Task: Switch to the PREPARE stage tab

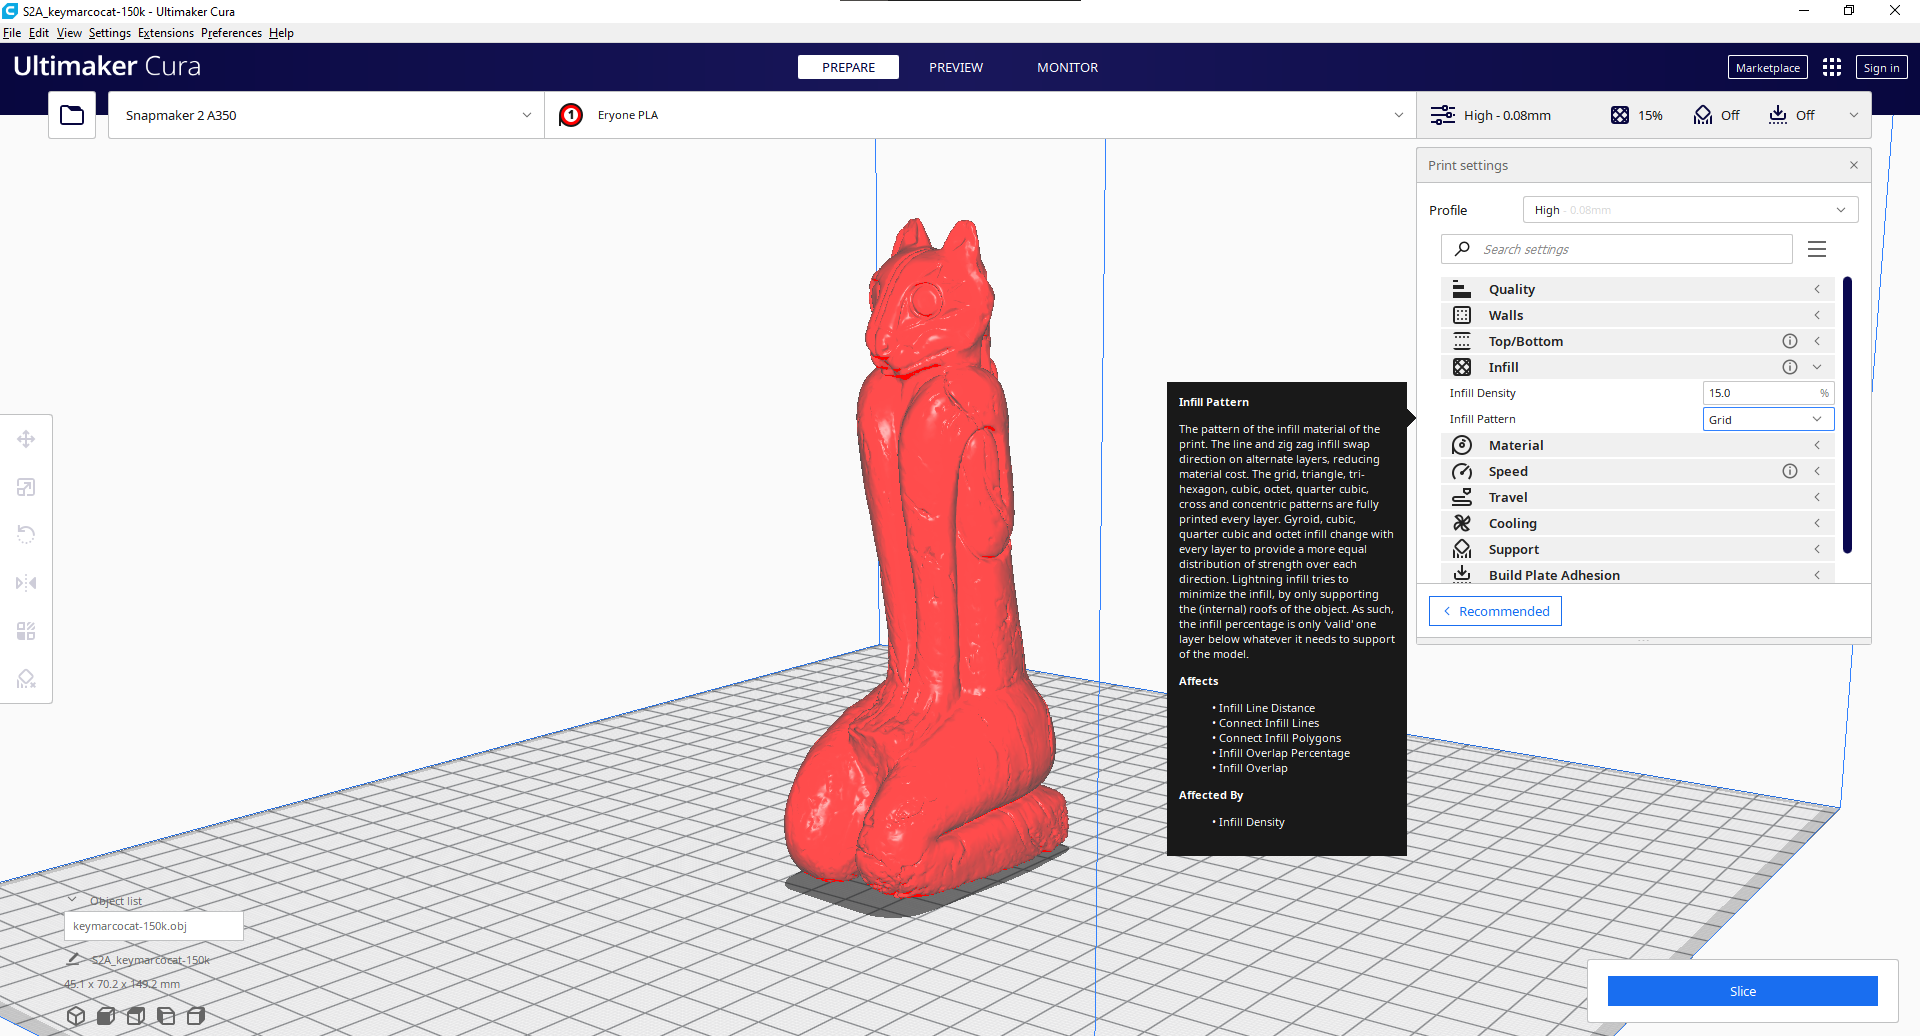Action: tap(848, 67)
